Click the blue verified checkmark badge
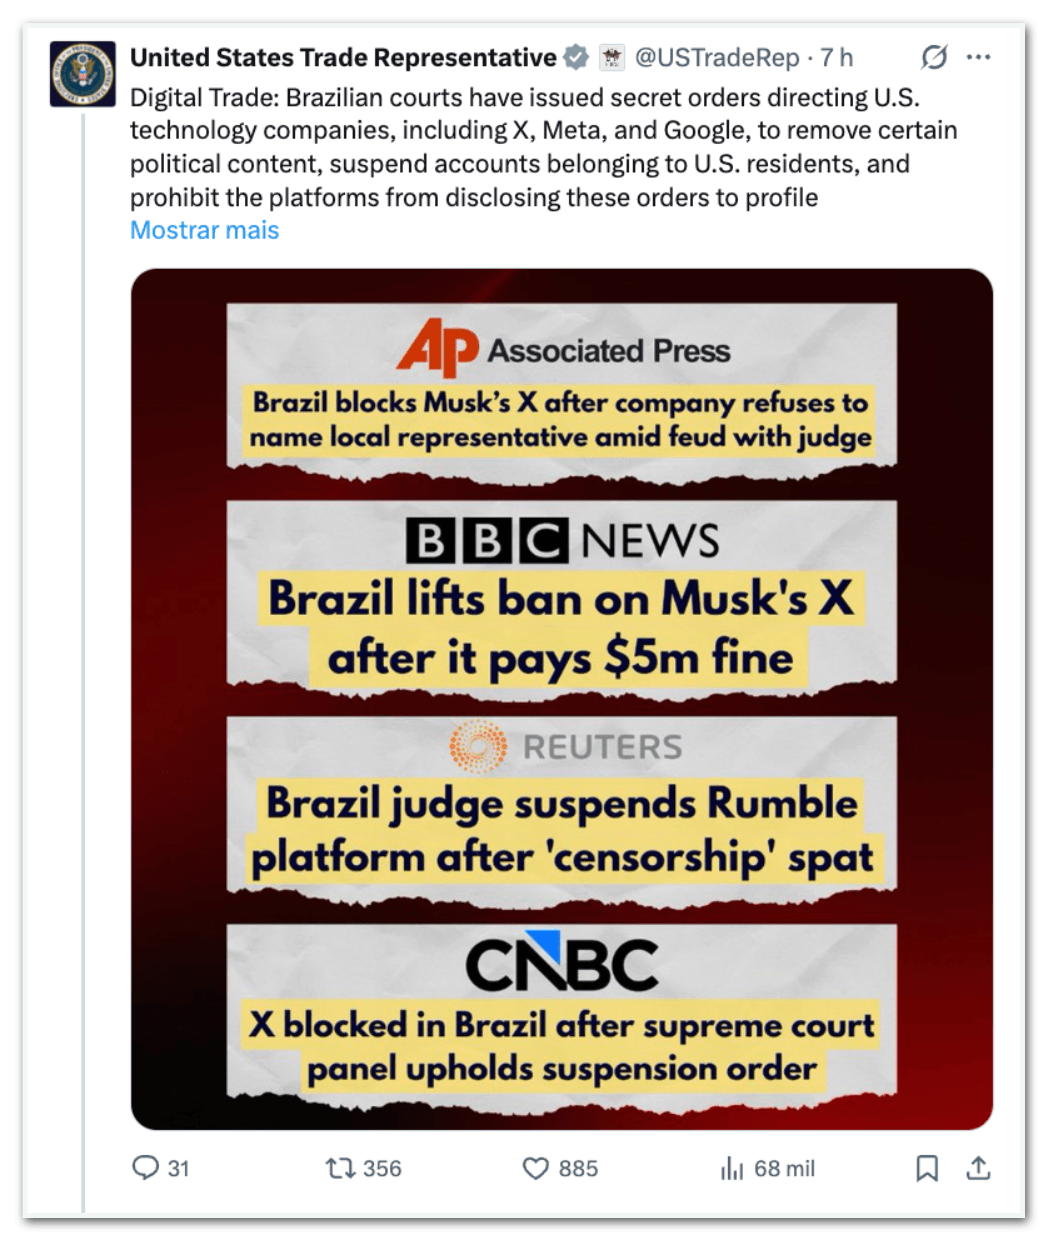 pos(576,57)
